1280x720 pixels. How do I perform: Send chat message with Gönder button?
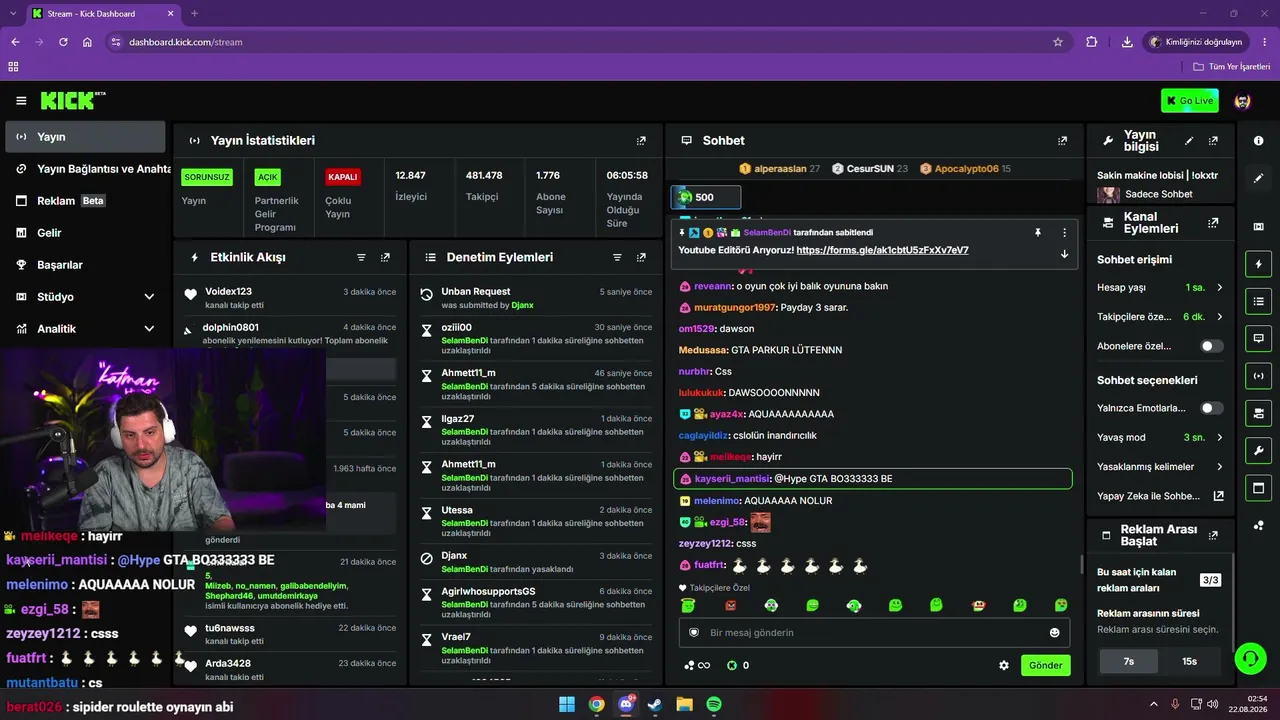click(1046, 665)
